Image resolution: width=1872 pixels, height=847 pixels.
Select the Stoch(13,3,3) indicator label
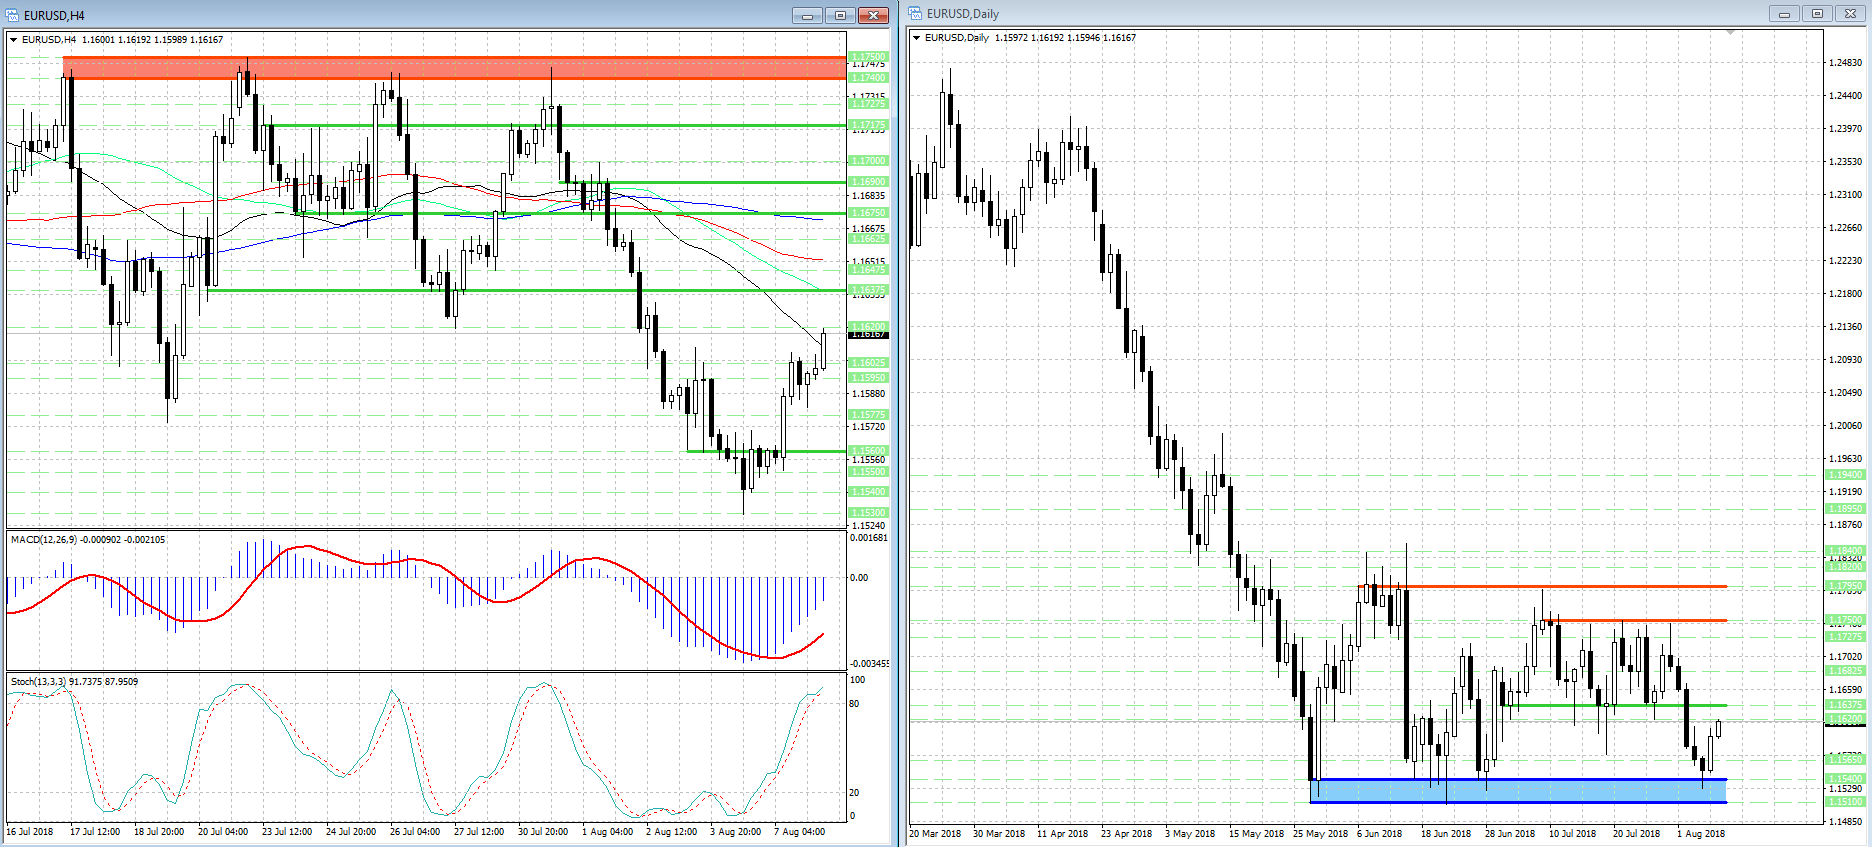(74, 682)
